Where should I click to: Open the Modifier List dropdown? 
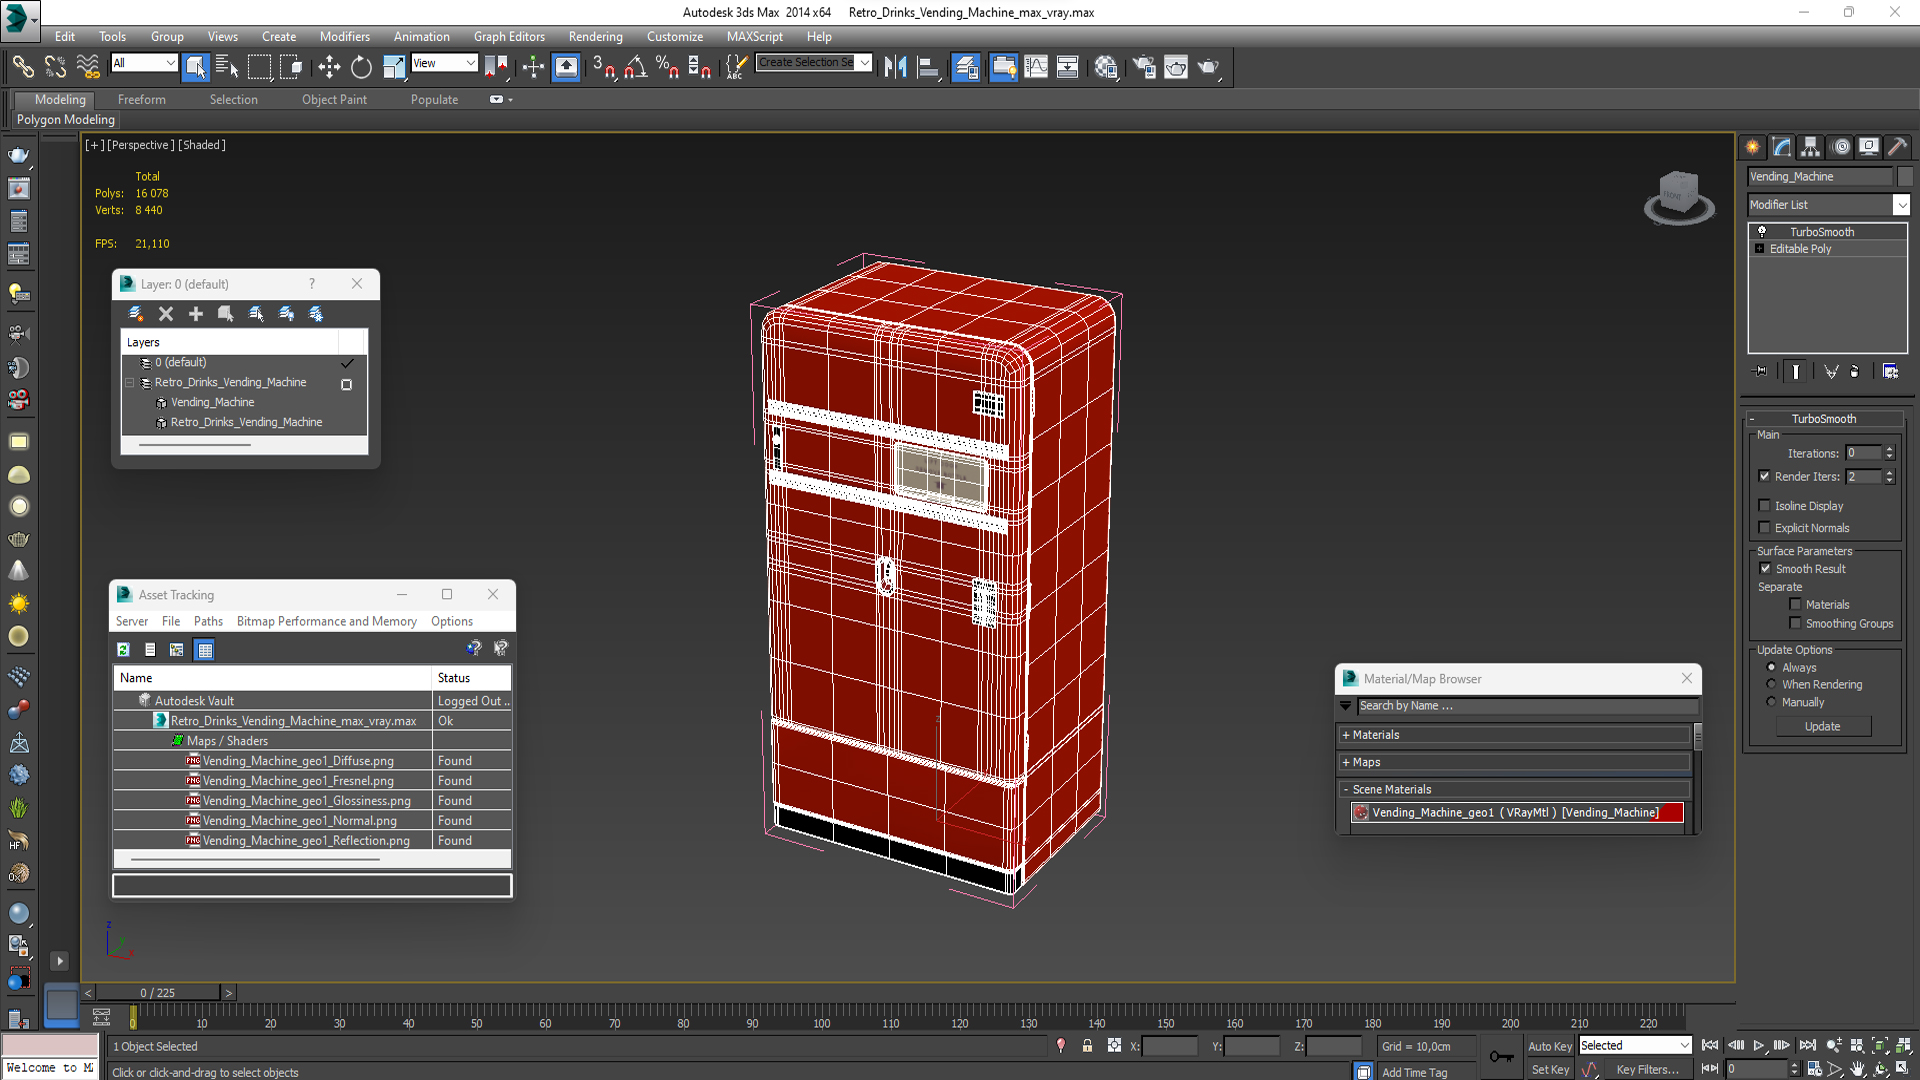[1901, 205]
